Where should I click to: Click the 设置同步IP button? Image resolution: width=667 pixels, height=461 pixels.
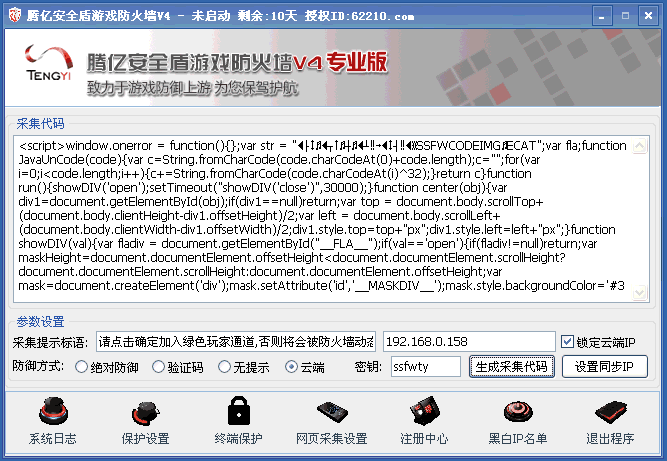tap(604, 367)
